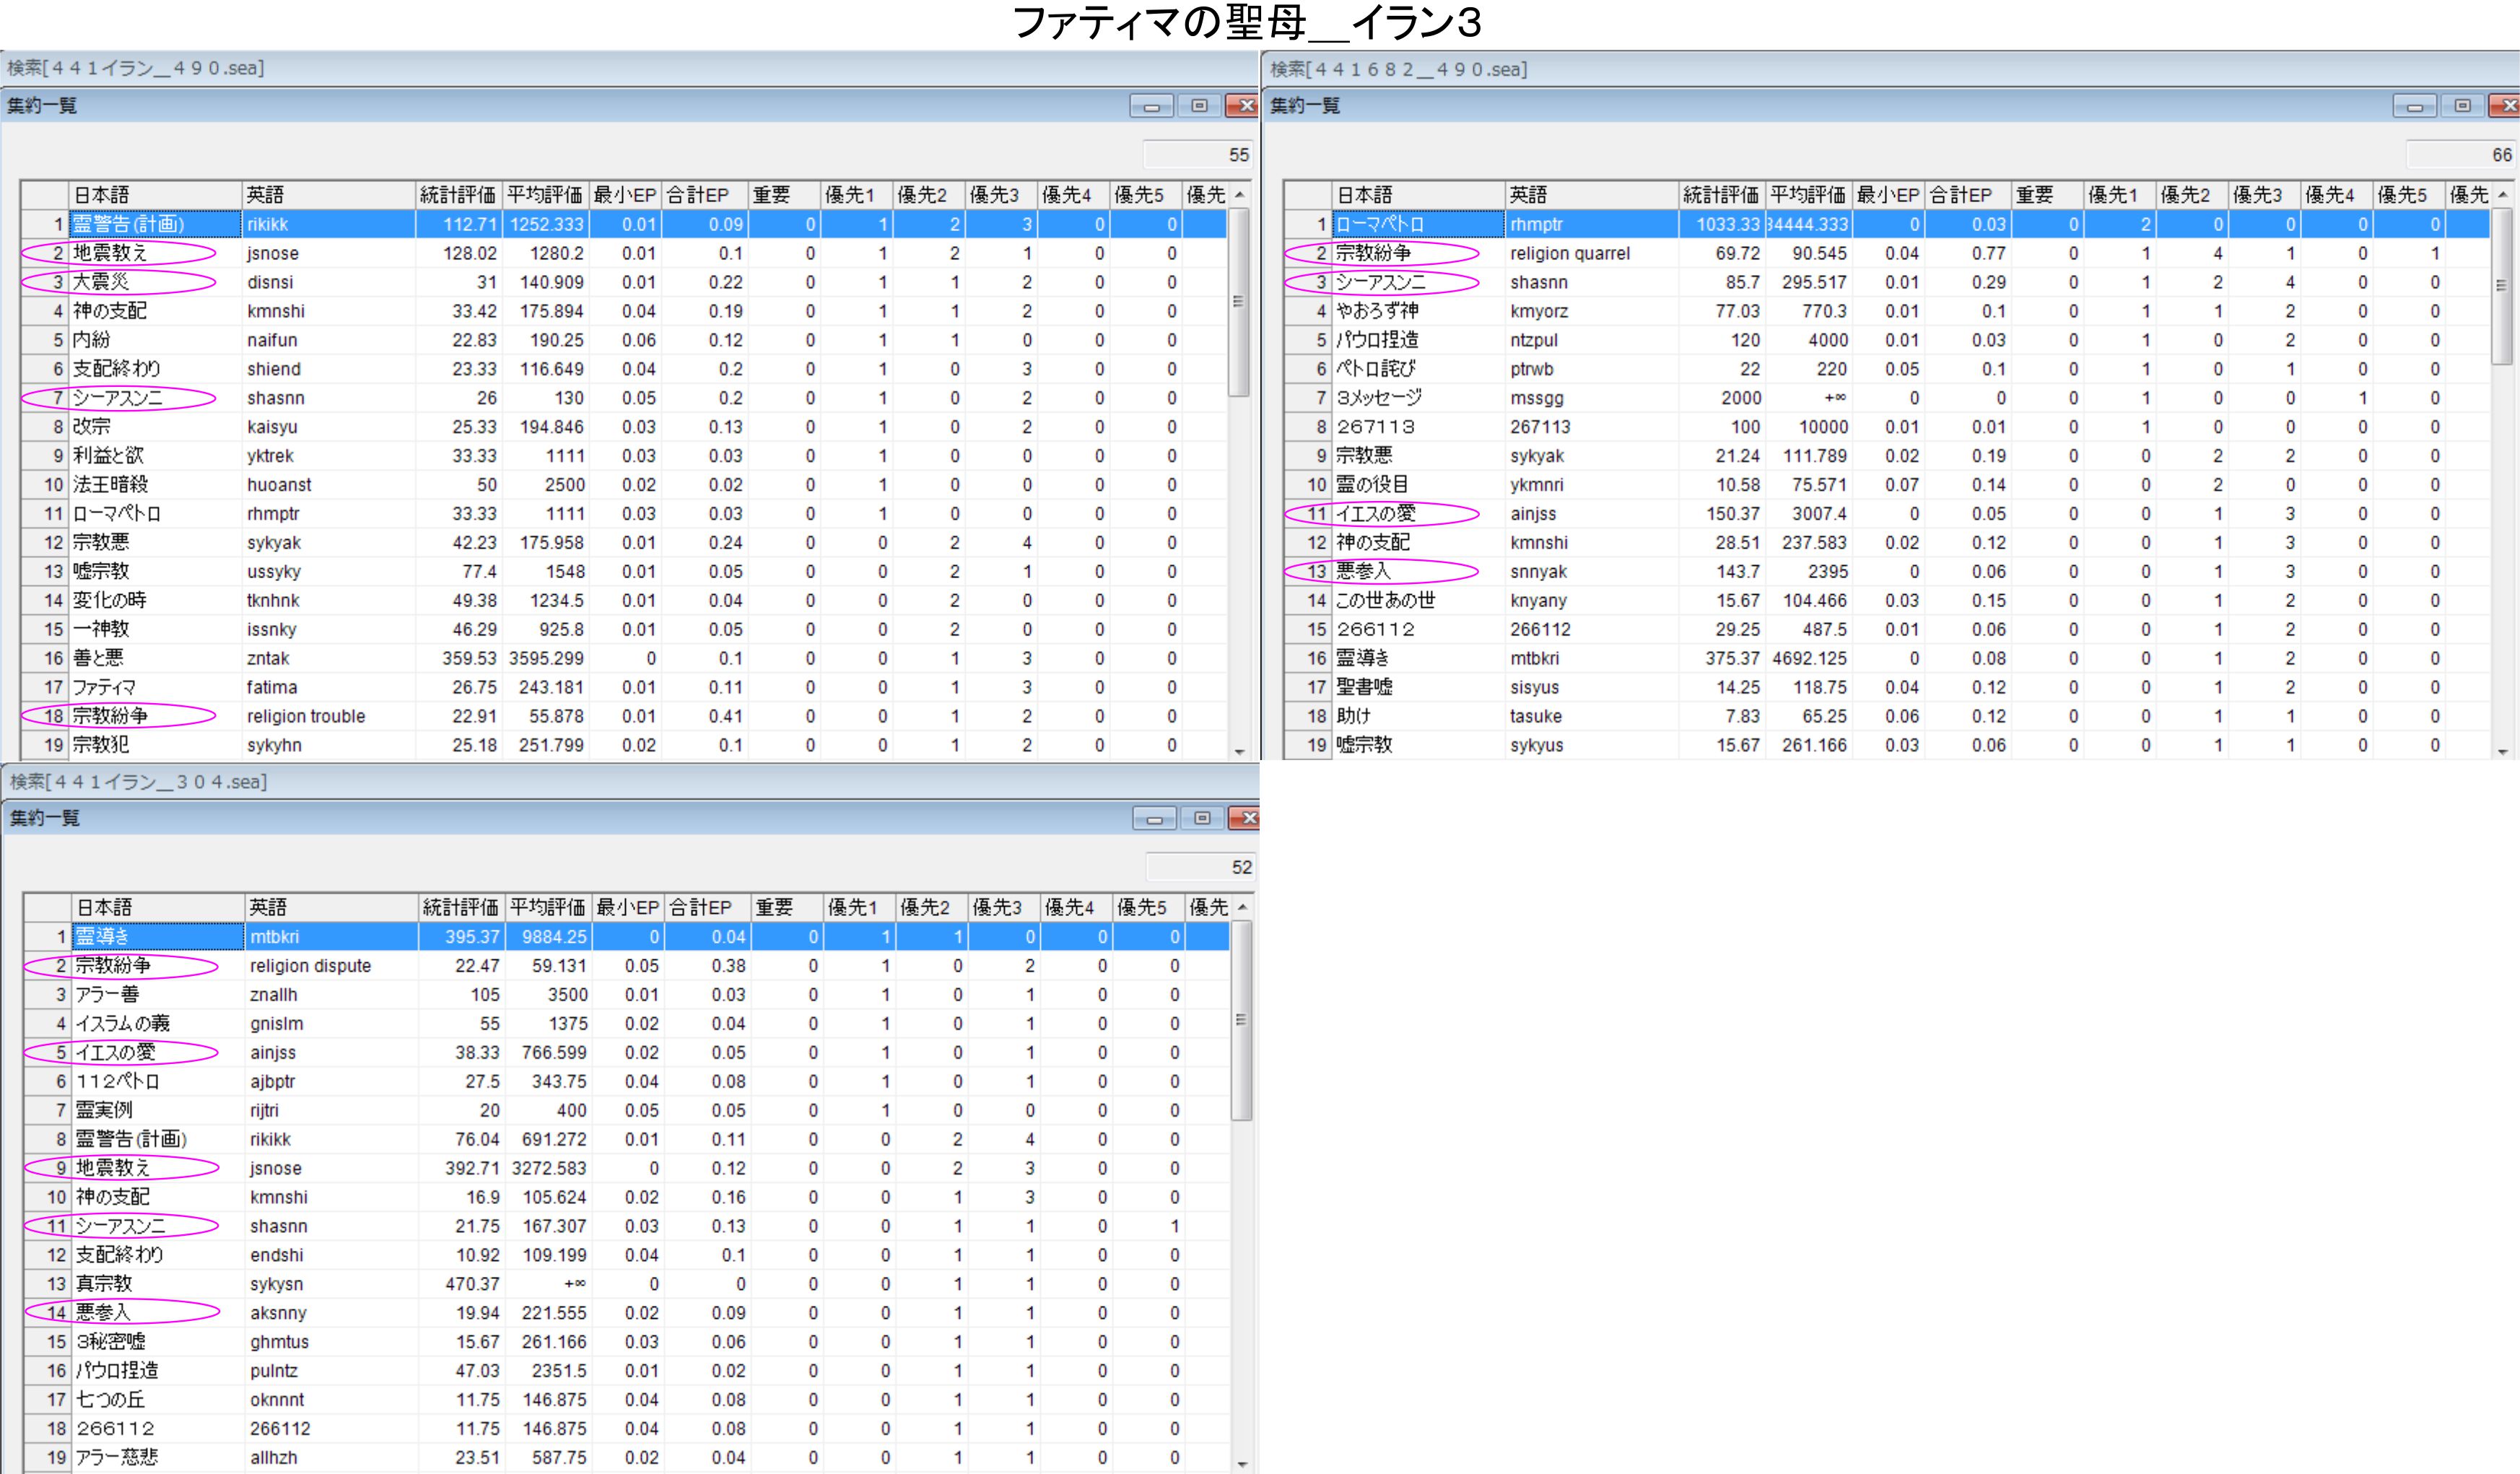2520x1474 pixels.
Task: Click 合計EP header in bottom table
Action: click(700, 908)
